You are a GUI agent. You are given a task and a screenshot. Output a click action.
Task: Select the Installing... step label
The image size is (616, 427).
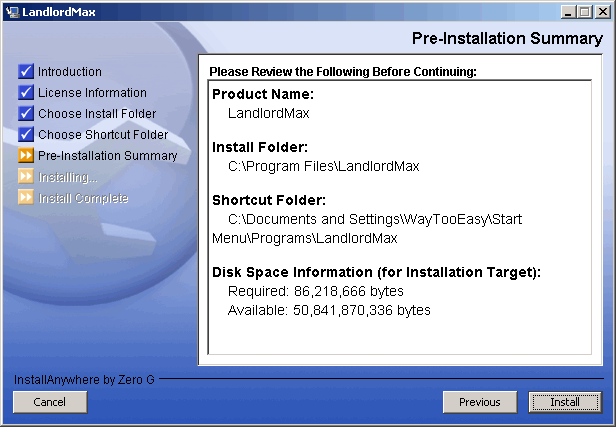68,178
